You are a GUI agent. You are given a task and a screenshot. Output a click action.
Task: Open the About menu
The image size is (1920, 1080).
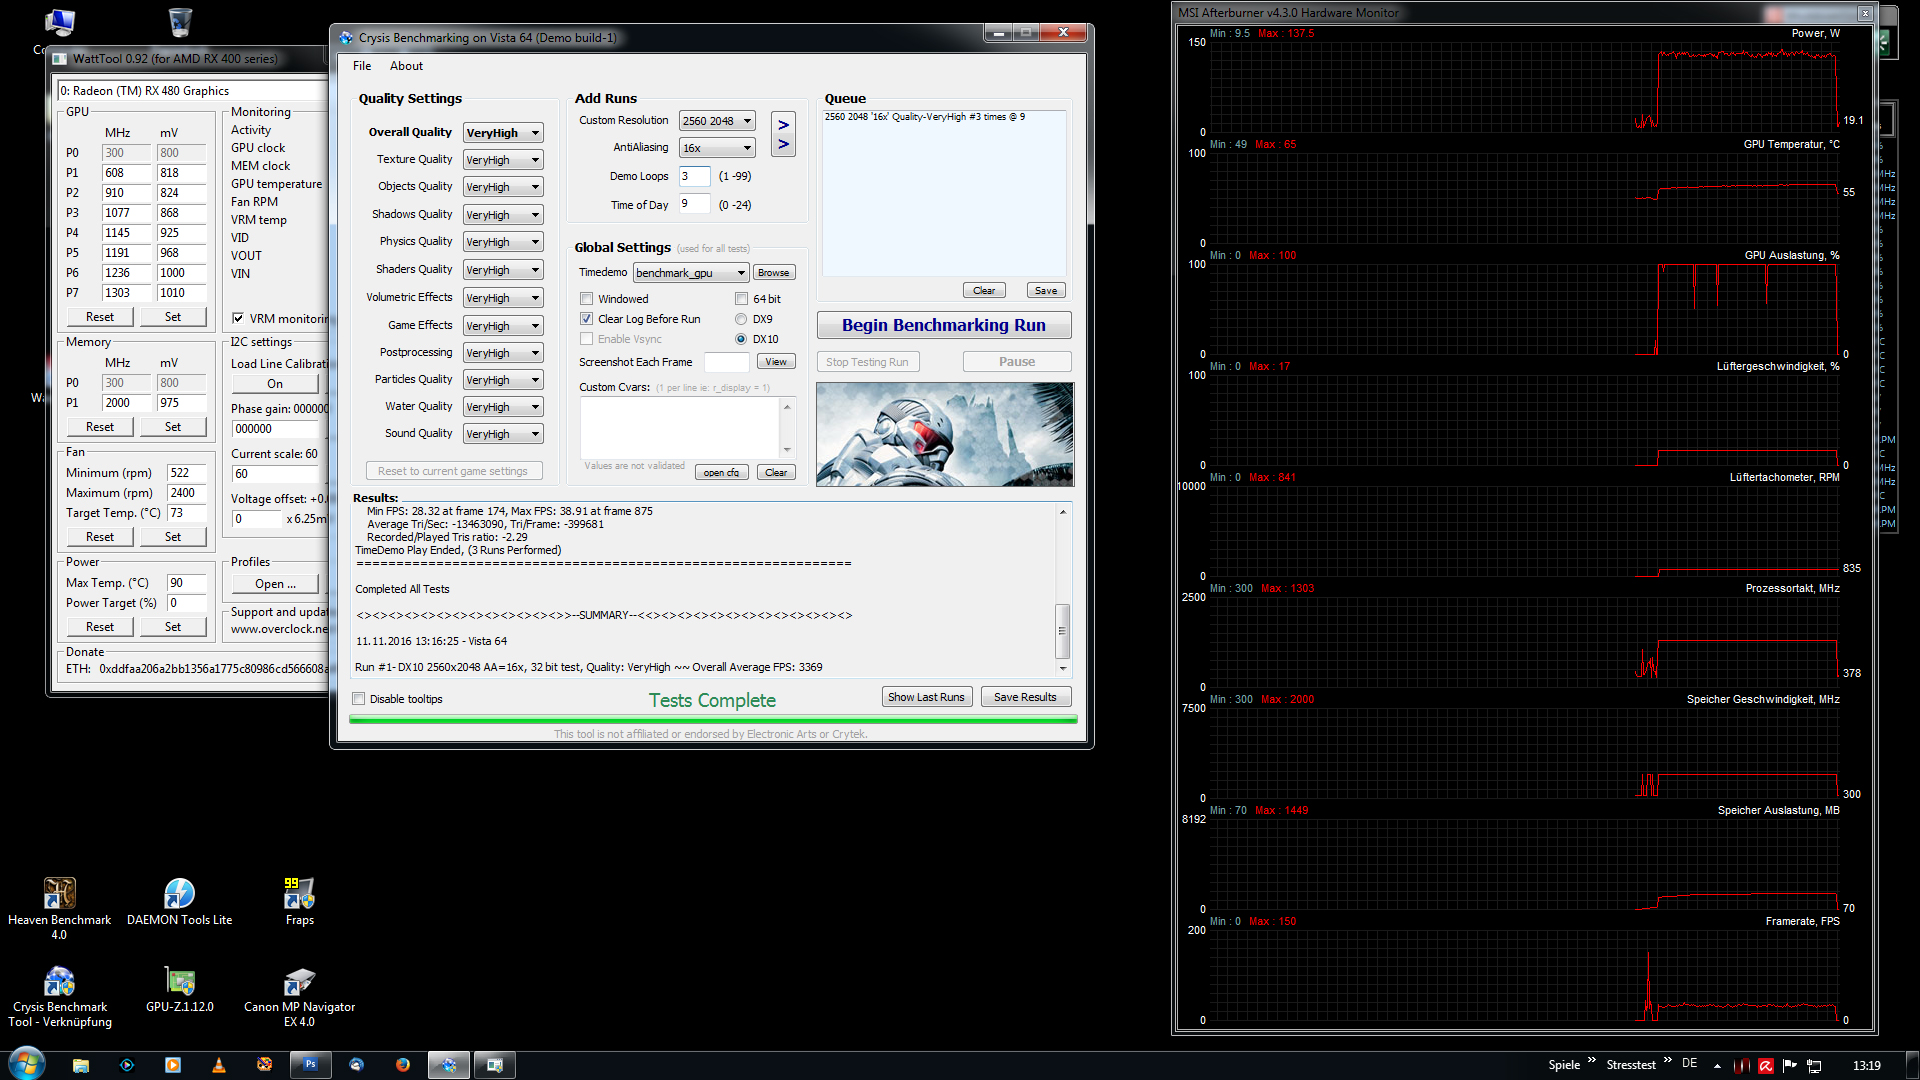[406, 66]
